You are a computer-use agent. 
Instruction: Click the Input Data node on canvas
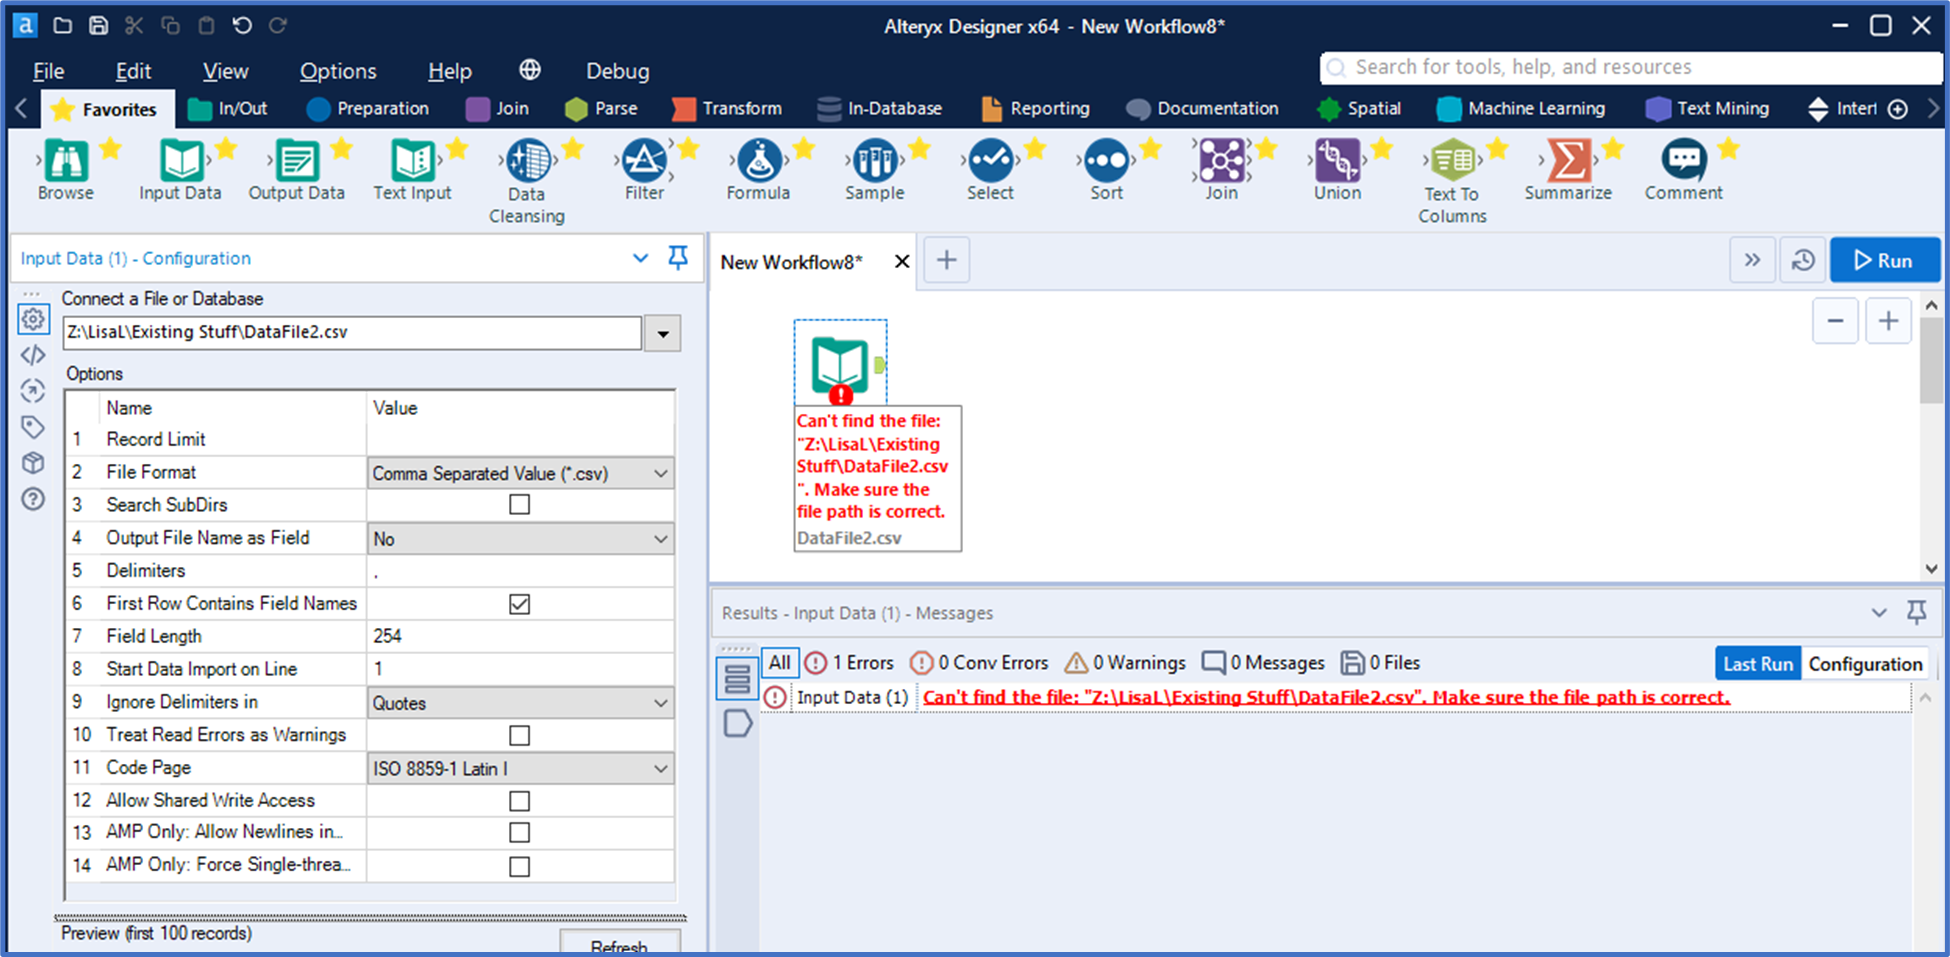(x=840, y=364)
